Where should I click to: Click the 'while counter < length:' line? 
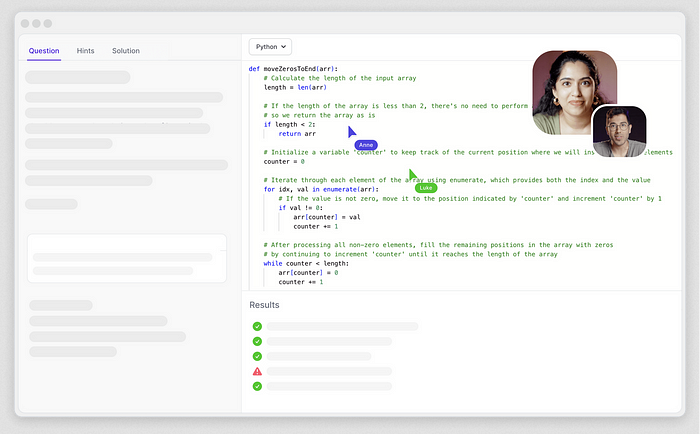click(306, 263)
